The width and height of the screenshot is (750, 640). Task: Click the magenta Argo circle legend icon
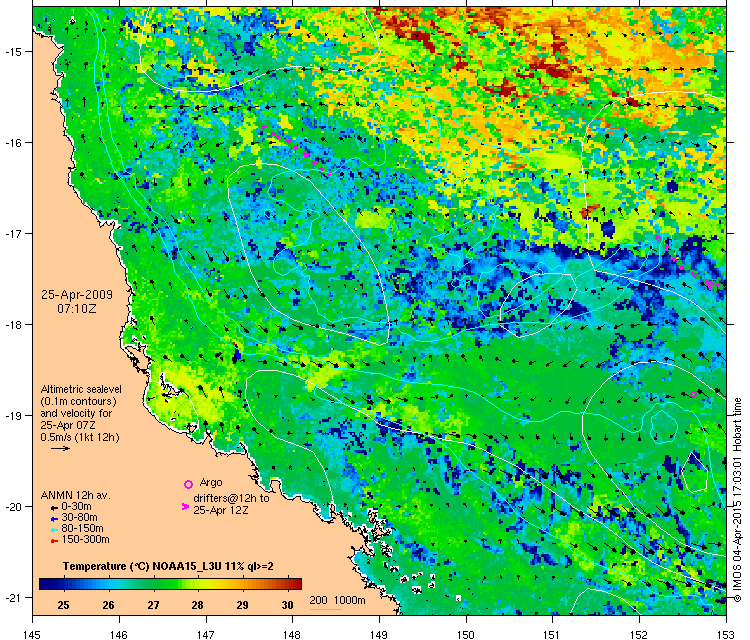(x=188, y=484)
